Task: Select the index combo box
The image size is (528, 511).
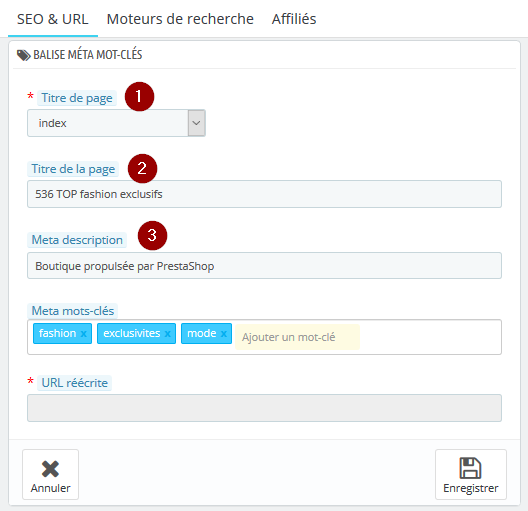Action: coord(116,123)
